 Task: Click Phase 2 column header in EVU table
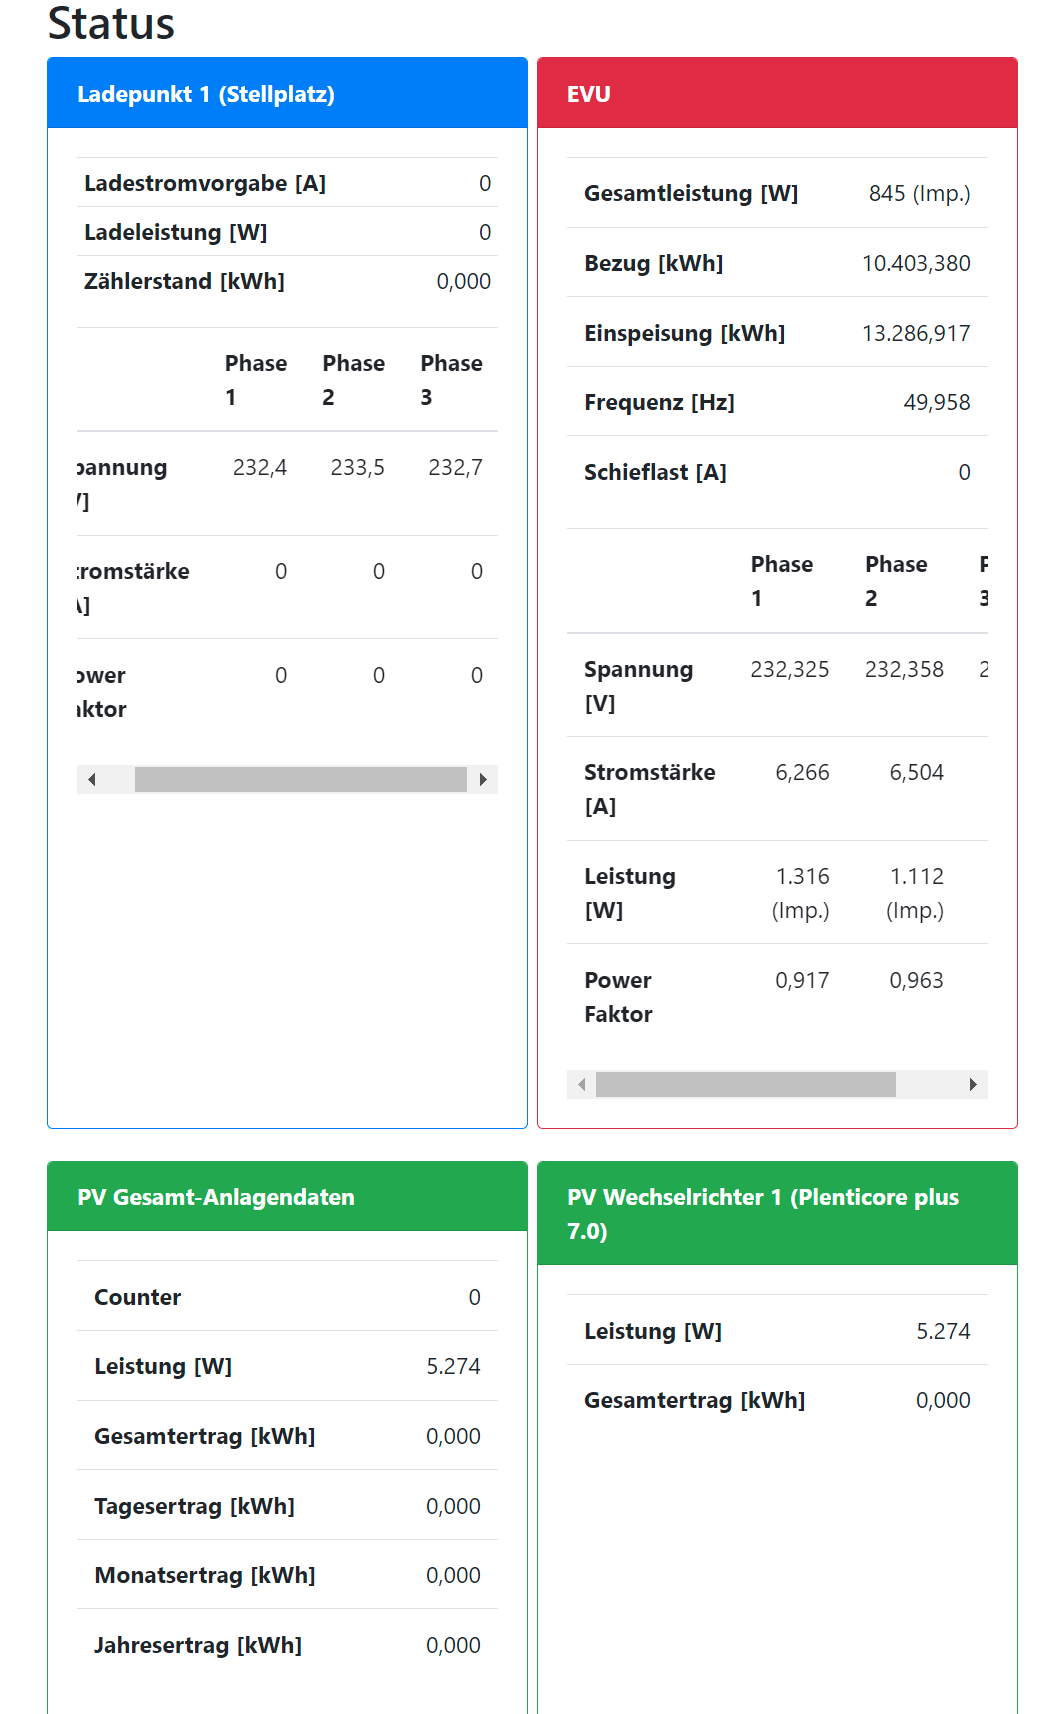[896, 580]
